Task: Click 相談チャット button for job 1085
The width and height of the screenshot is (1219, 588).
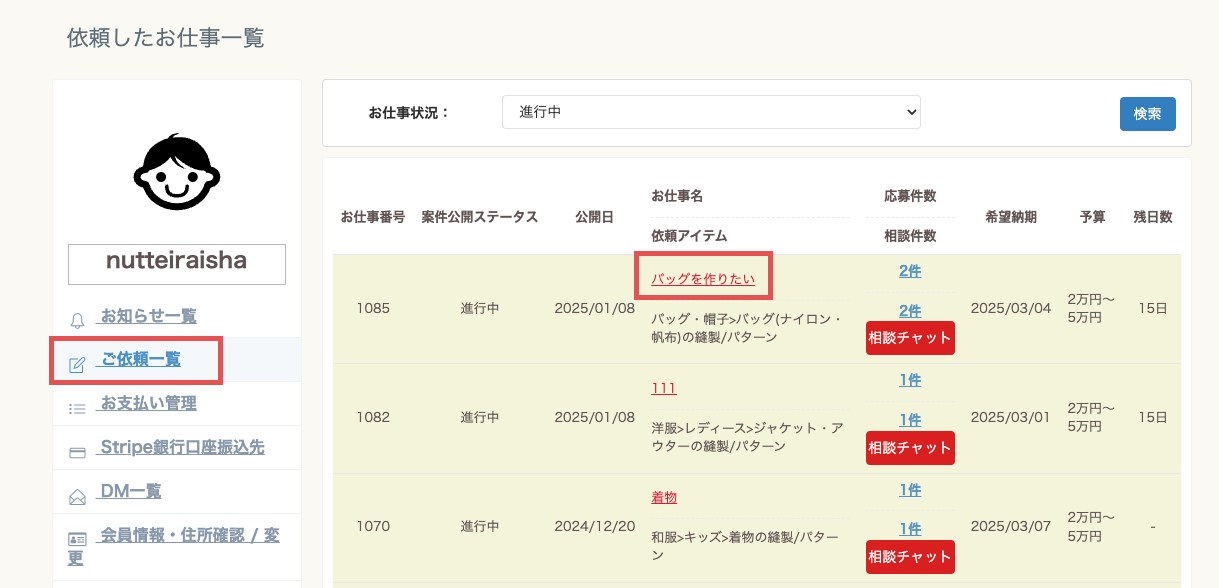Action: [910, 339]
